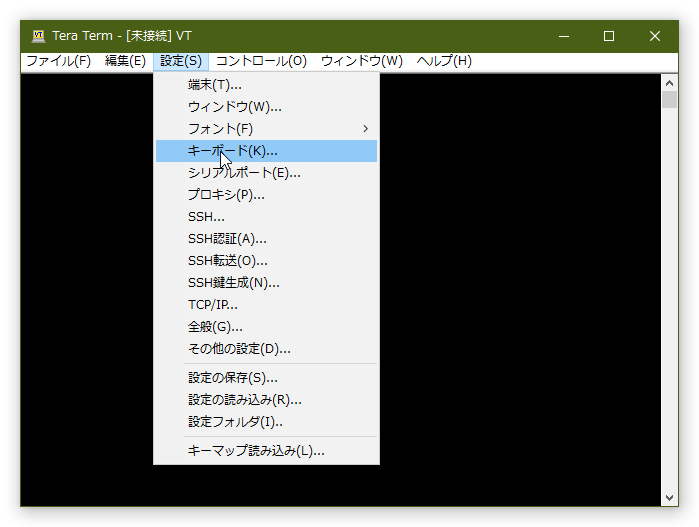Select キーマップ読み込み(L)... entry

pos(266,451)
